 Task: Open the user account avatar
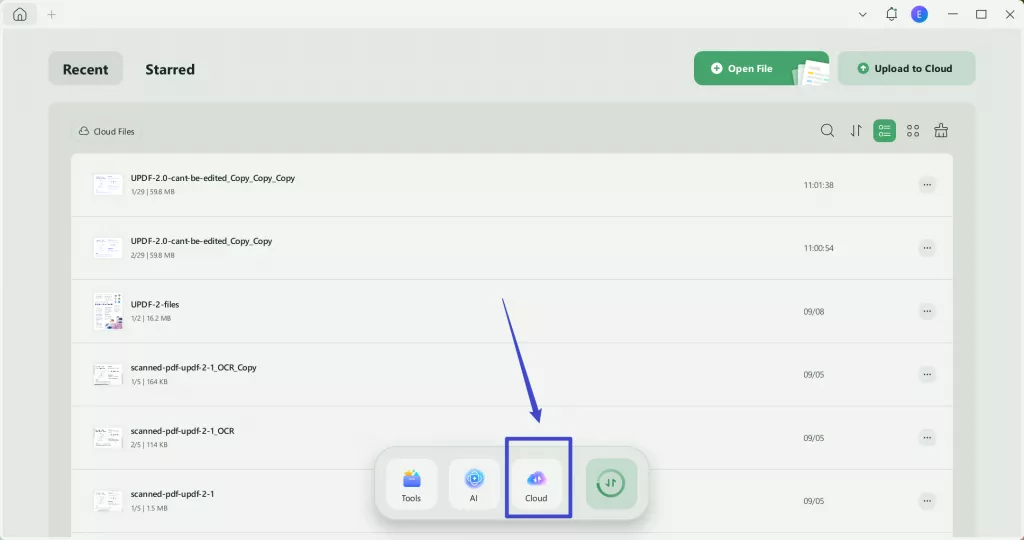920,14
